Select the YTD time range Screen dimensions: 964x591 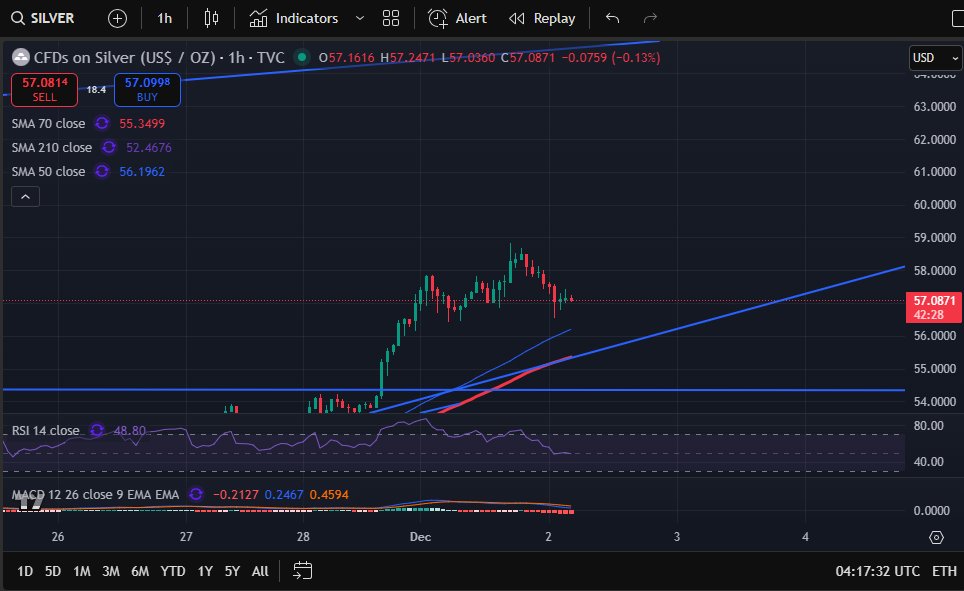173,571
